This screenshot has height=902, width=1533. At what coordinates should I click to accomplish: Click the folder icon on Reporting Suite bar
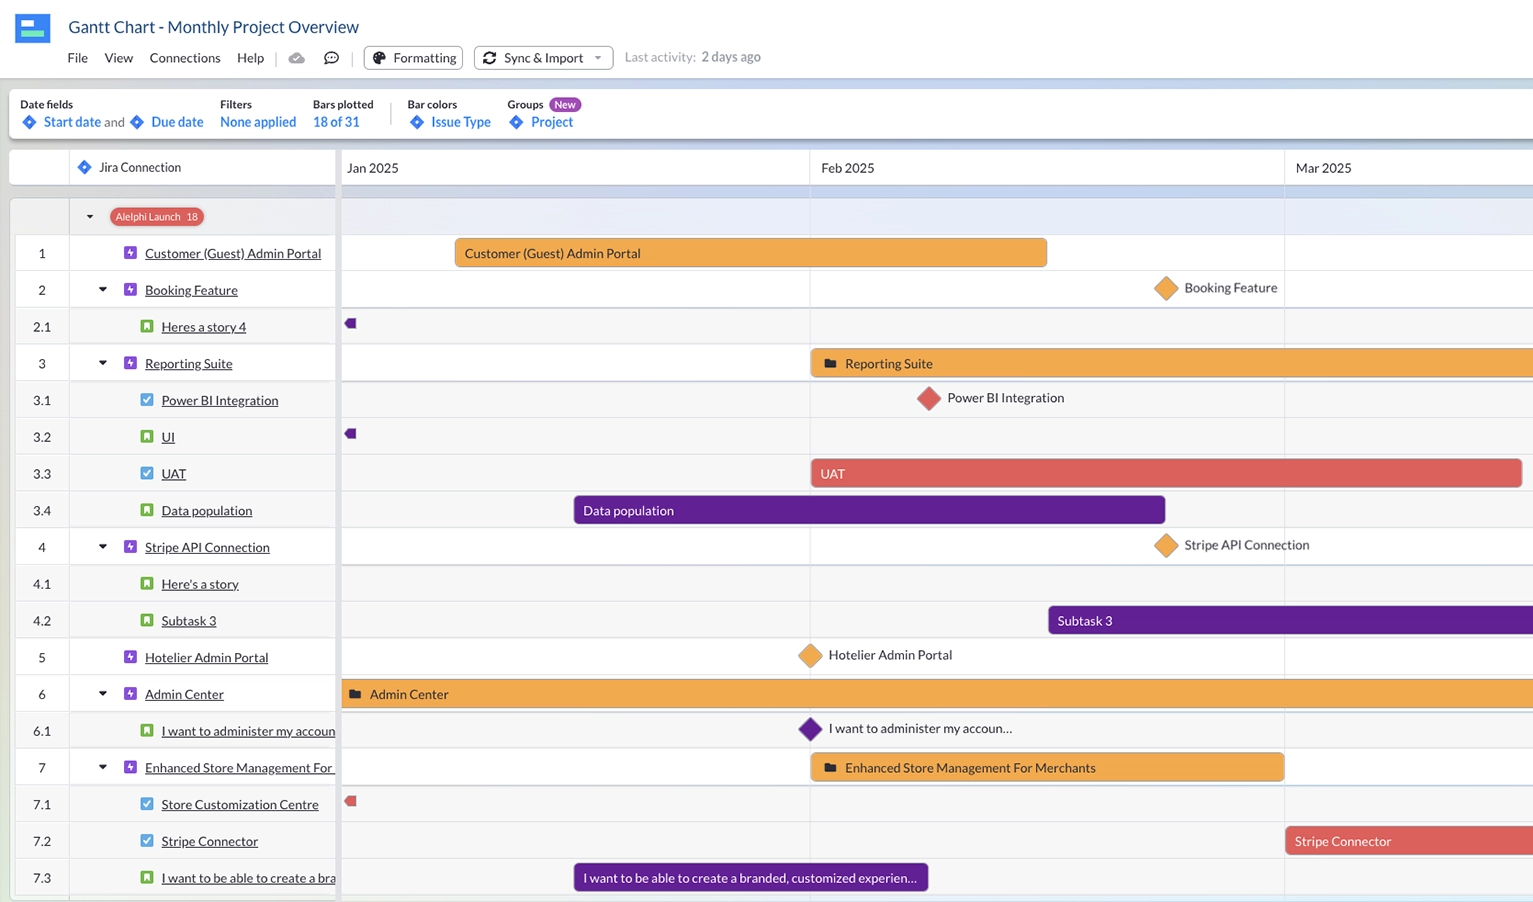tap(830, 364)
